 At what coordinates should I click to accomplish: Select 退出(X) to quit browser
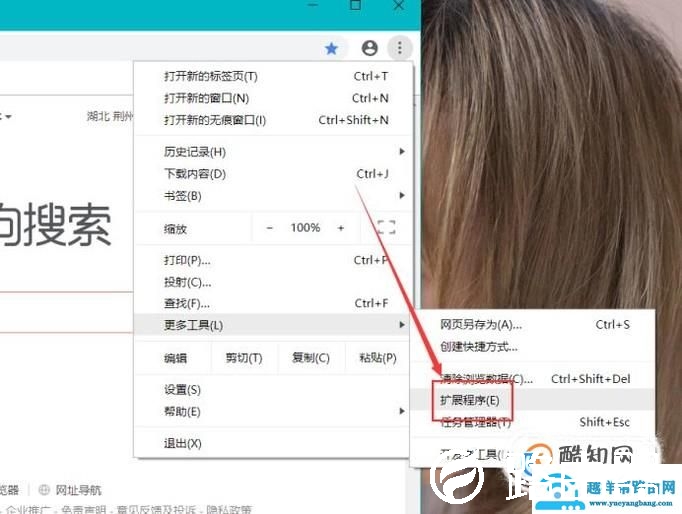273,444
